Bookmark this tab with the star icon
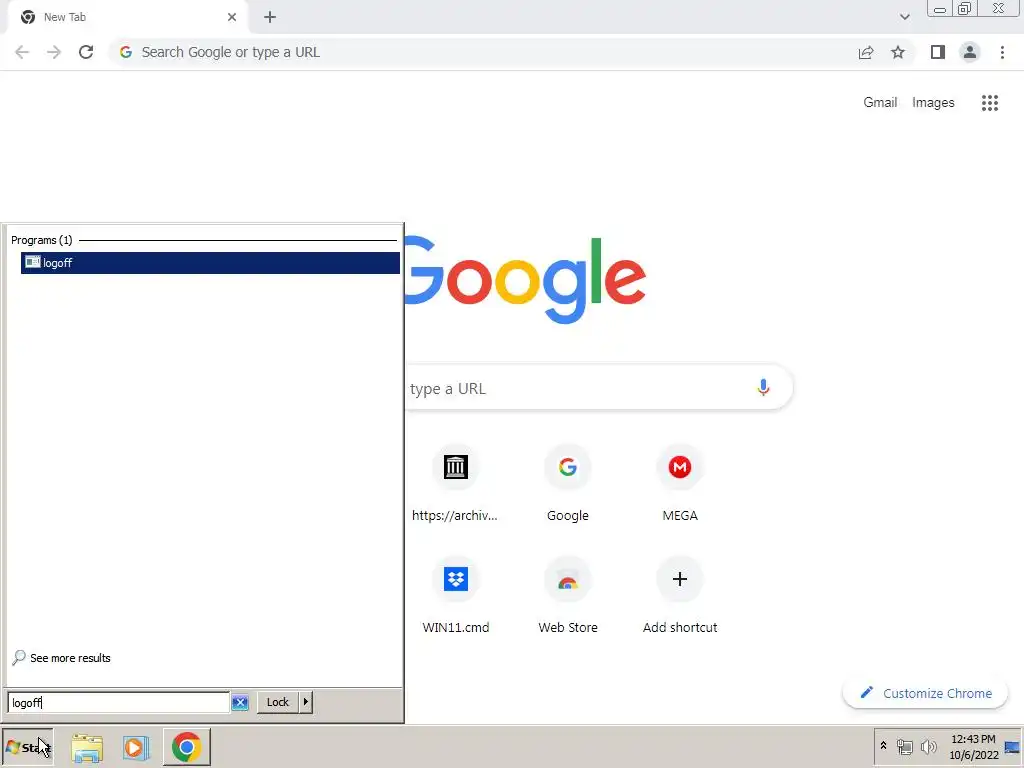Screen dimensions: 1024x768 coord(898,52)
